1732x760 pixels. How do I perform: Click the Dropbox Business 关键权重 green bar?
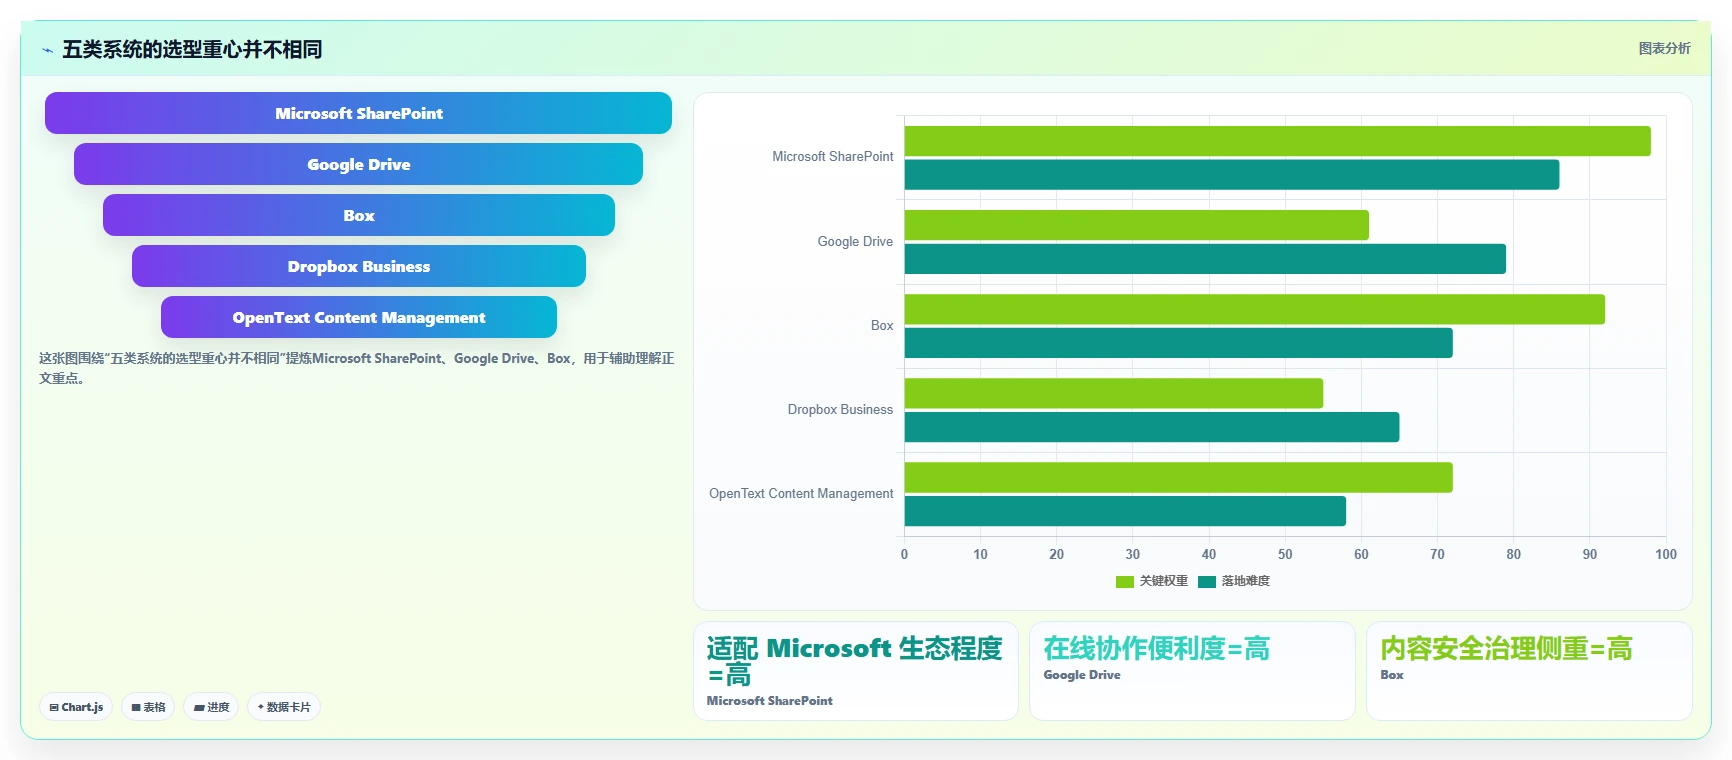tap(1114, 393)
